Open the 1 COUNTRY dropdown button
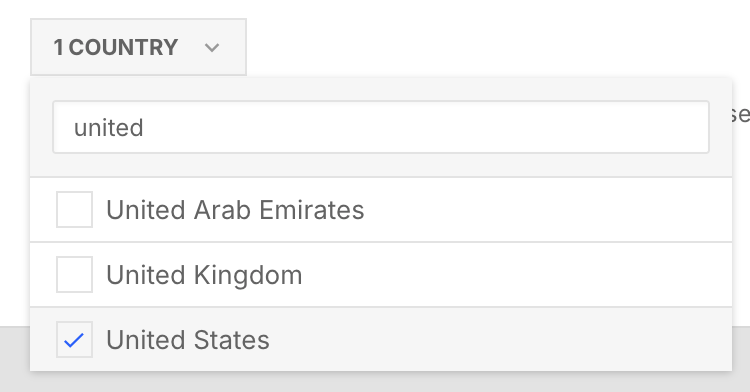 138,47
